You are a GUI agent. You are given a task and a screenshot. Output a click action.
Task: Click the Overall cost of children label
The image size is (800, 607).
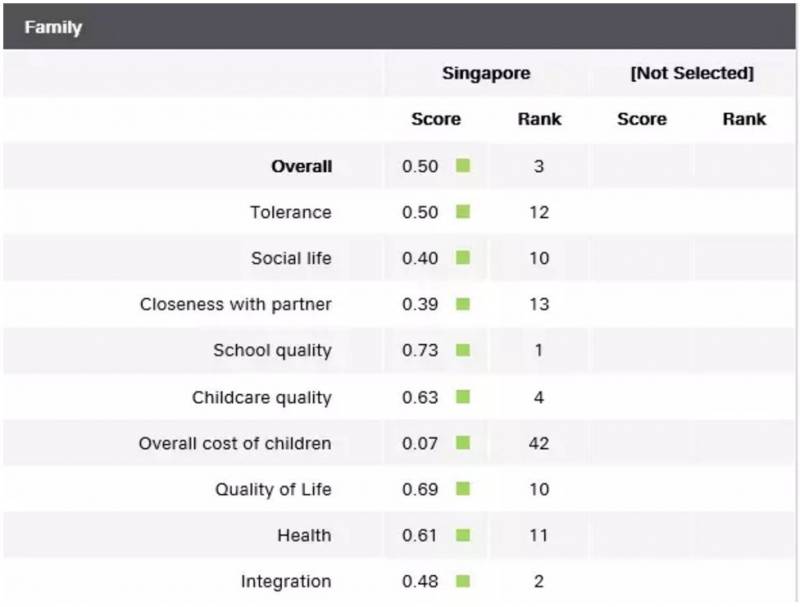[x=234, y=443]
